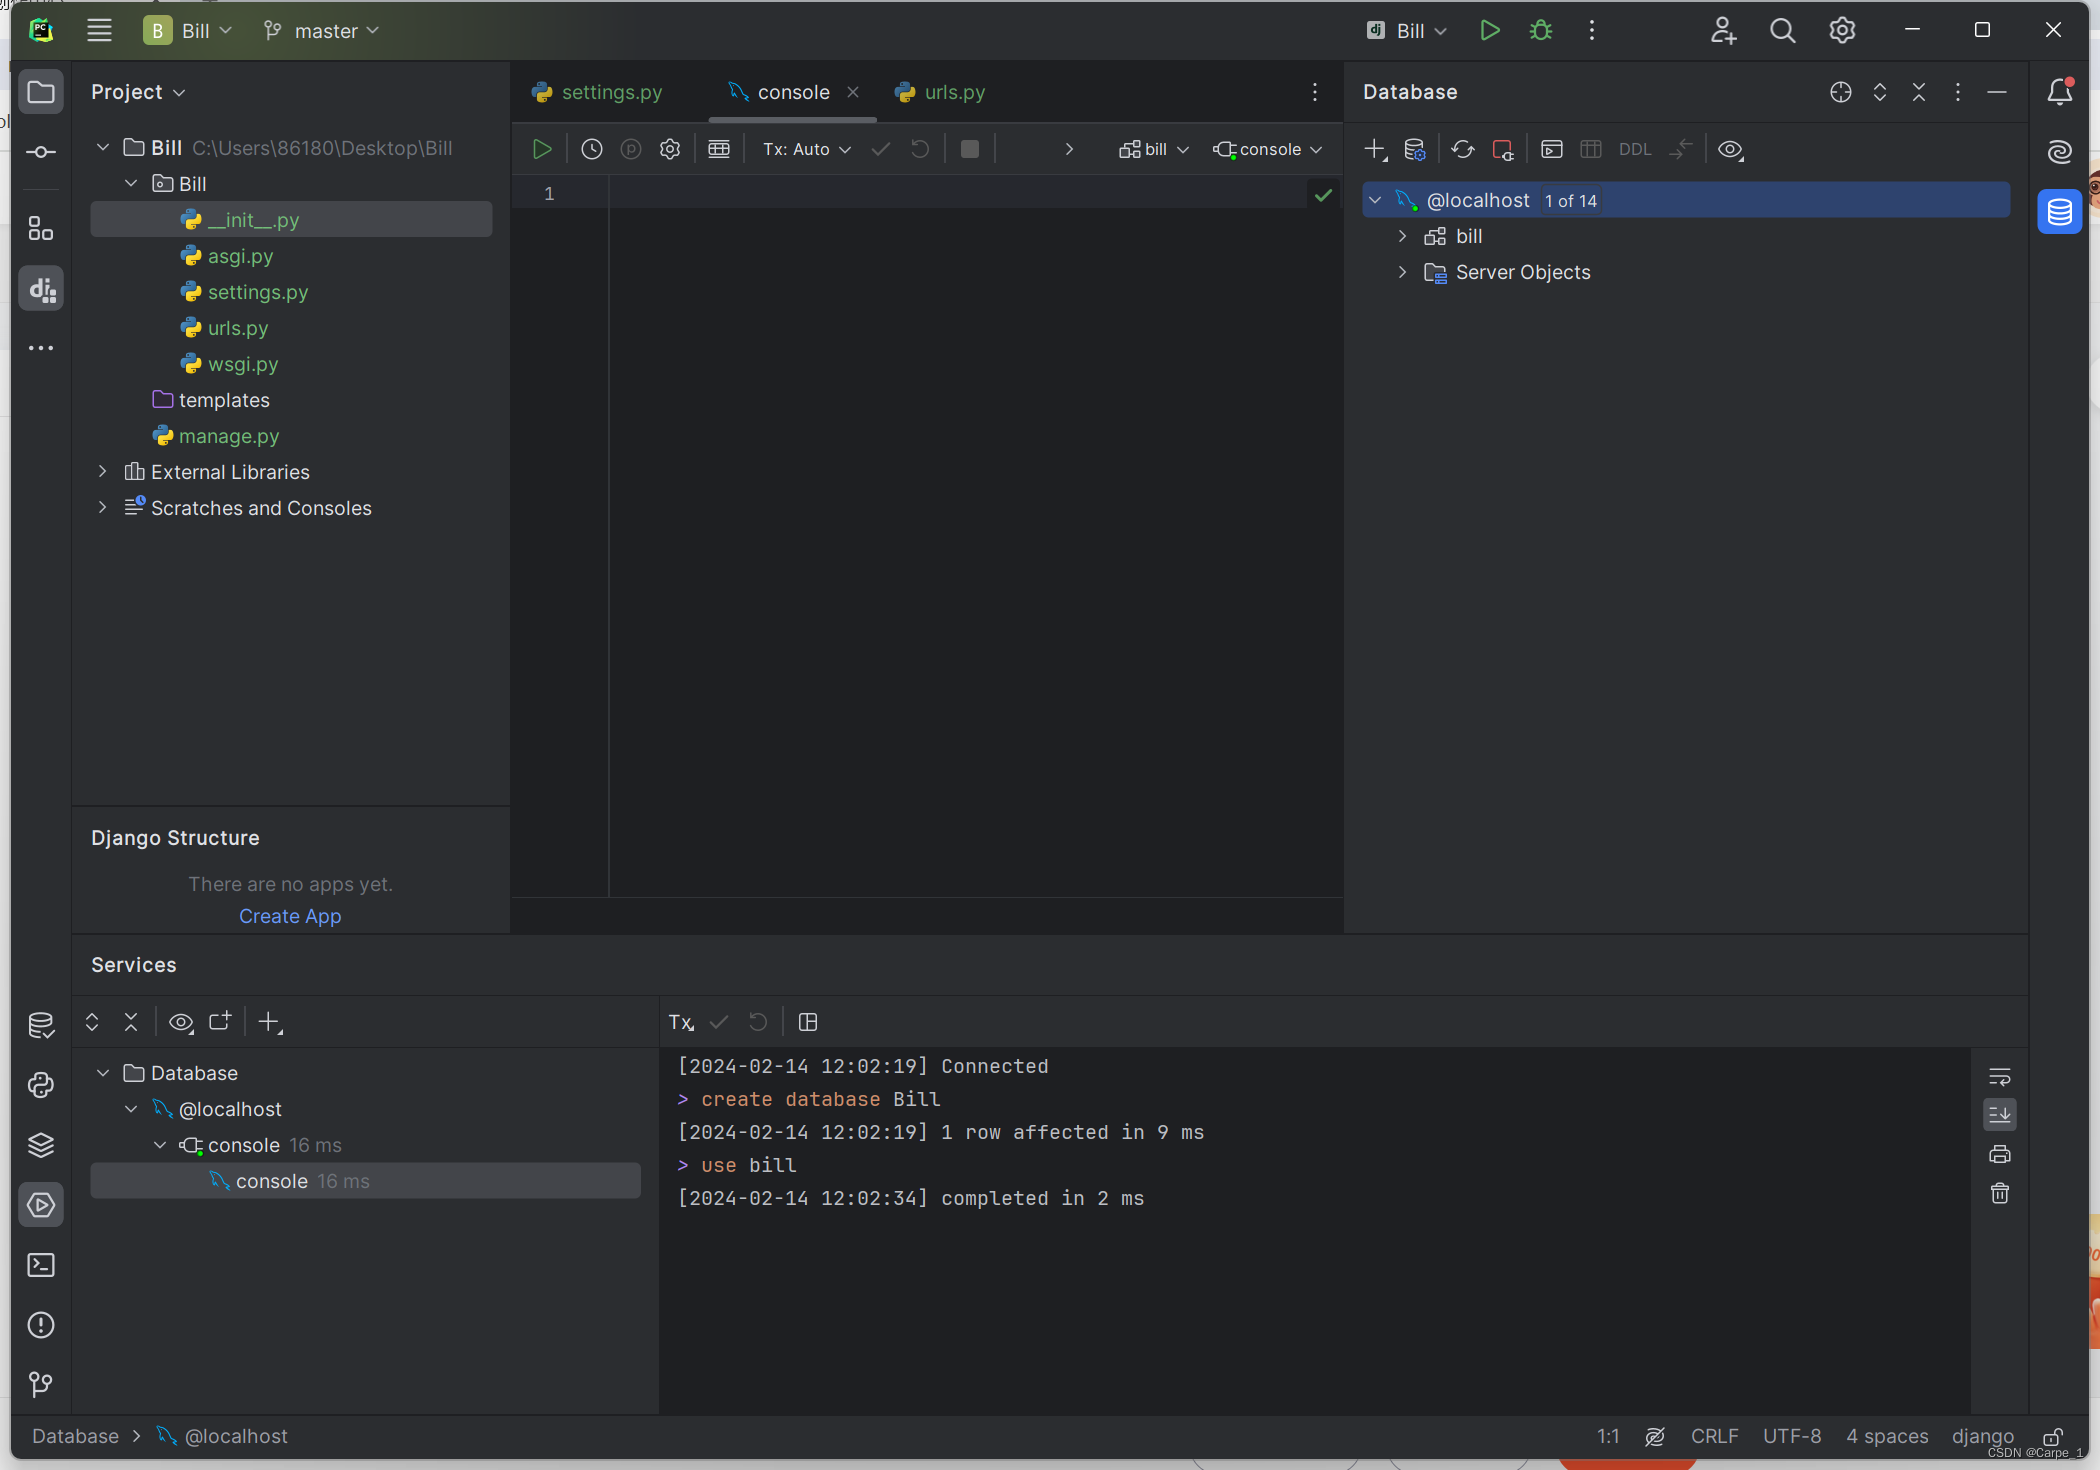The height and width of the screenshot is (1470, 2100).
Task: Toggle soft-wrap in services output
Action: coord(1999,1077)
